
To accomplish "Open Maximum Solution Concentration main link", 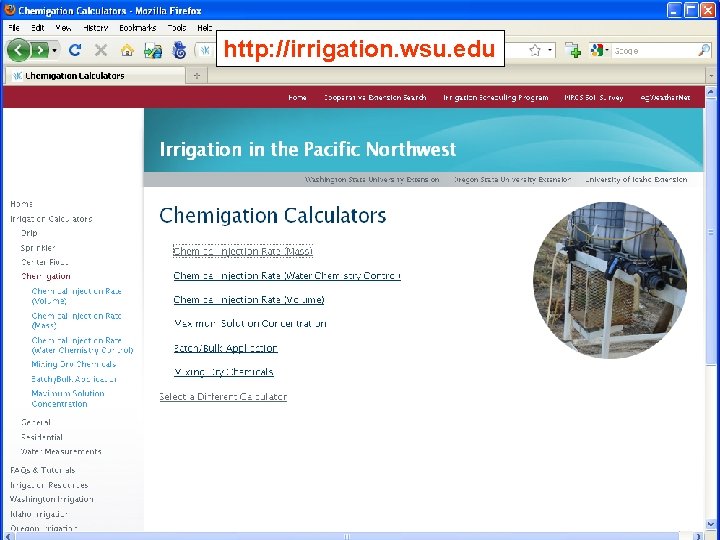I will pyautogui.click(x=250, y=324).
